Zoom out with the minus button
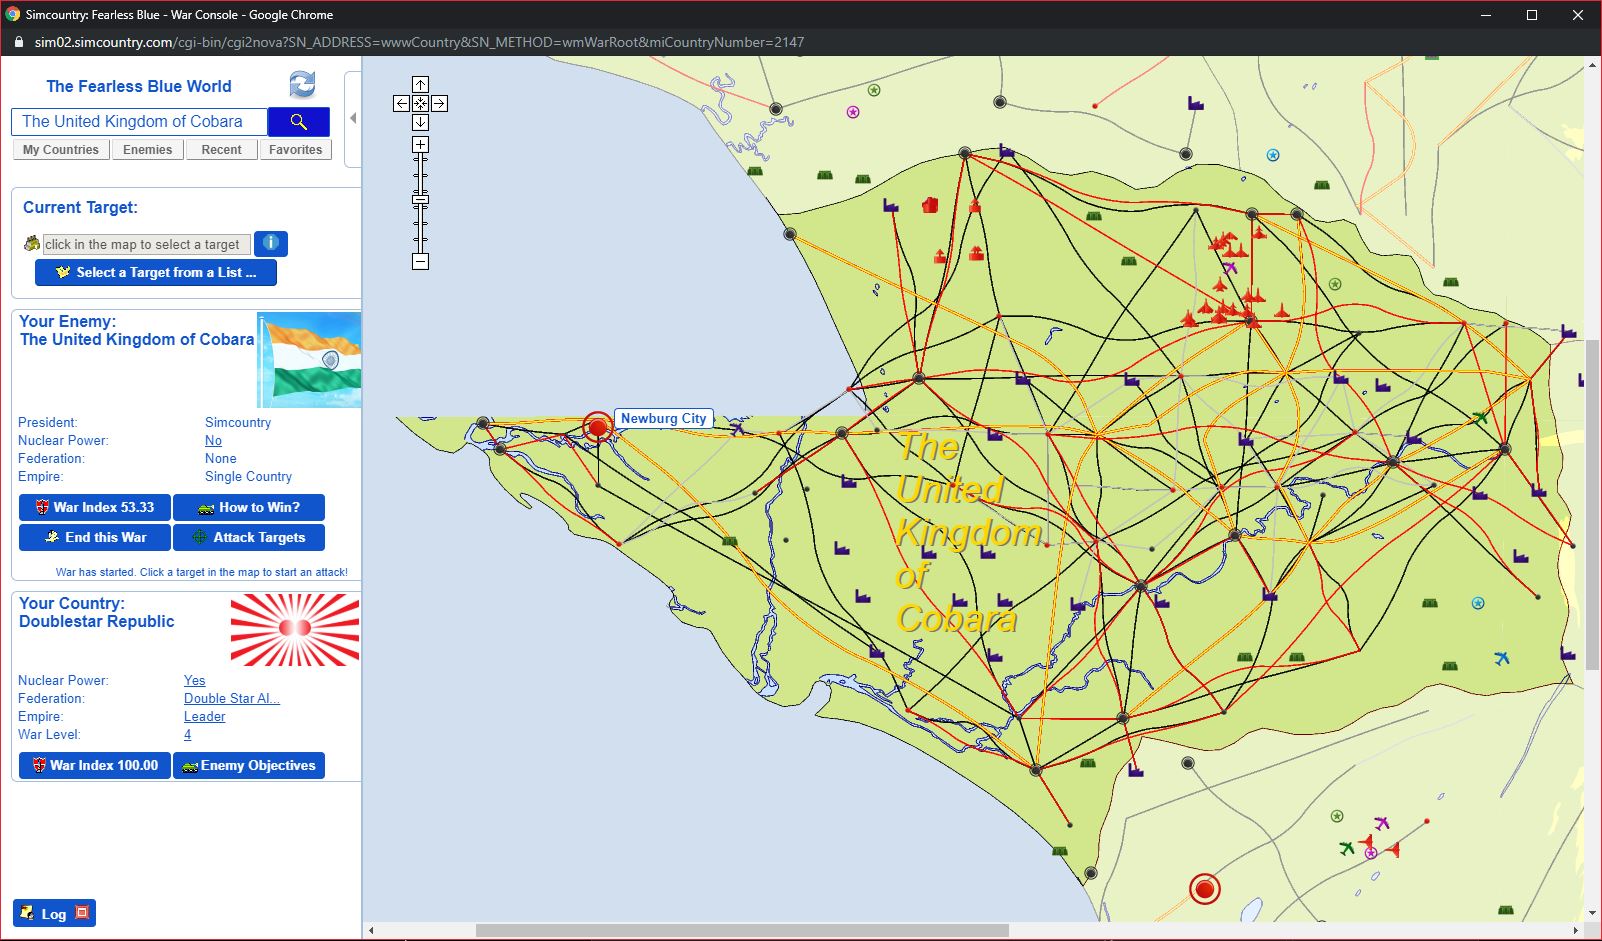Image resolution: width=1602 pixels, height=941 pixels. point(421,262)
